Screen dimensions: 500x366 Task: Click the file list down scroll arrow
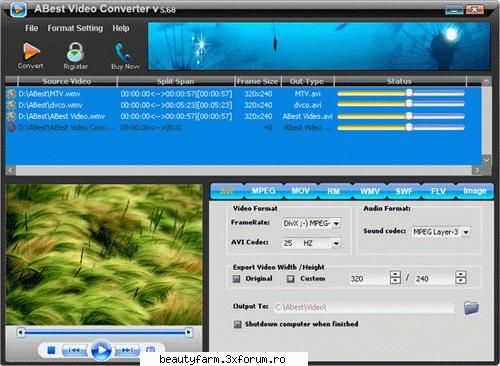point(487,160)
